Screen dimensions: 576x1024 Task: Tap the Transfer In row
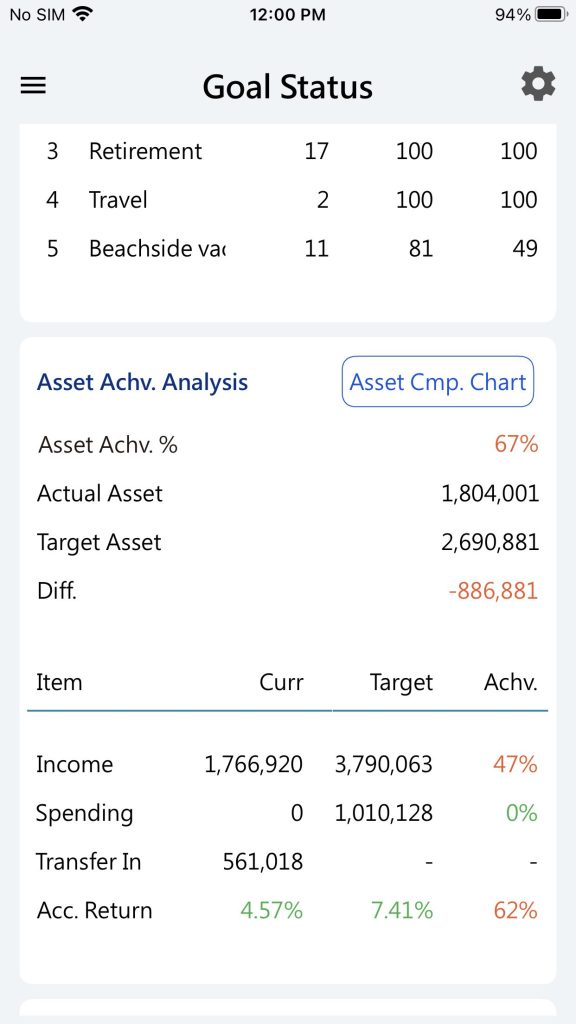click(288, 861)
